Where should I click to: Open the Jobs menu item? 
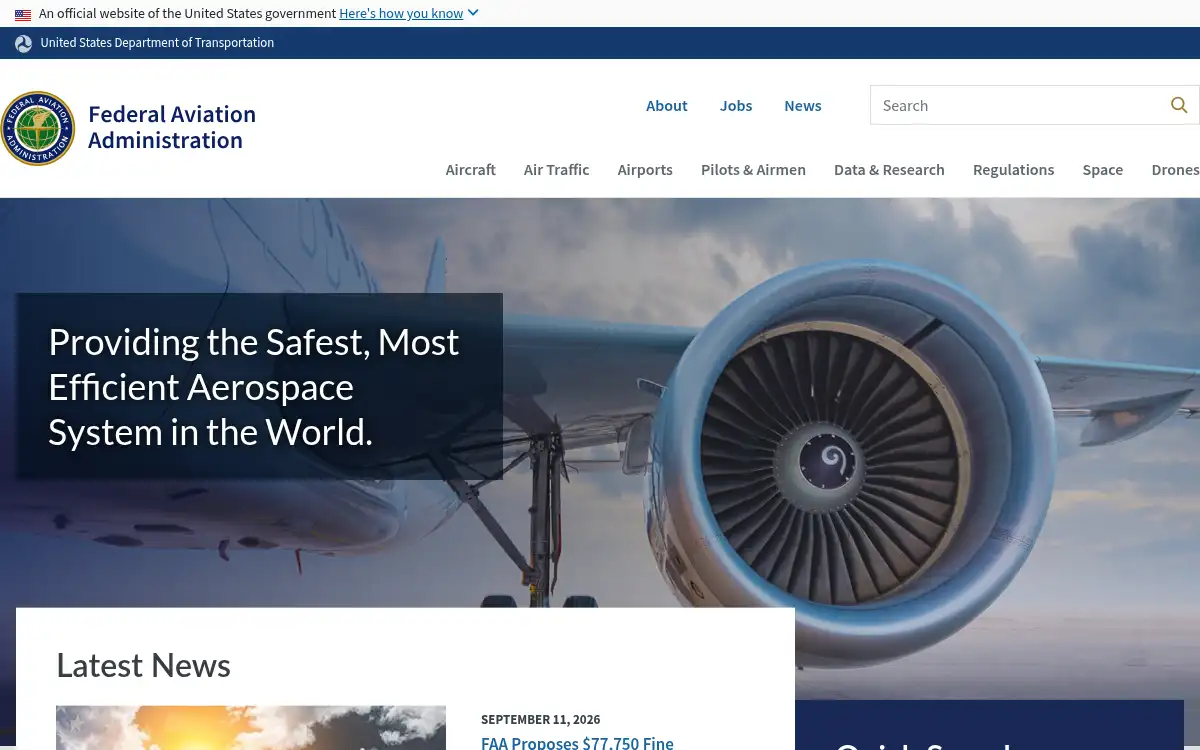[x=736, y=106]
